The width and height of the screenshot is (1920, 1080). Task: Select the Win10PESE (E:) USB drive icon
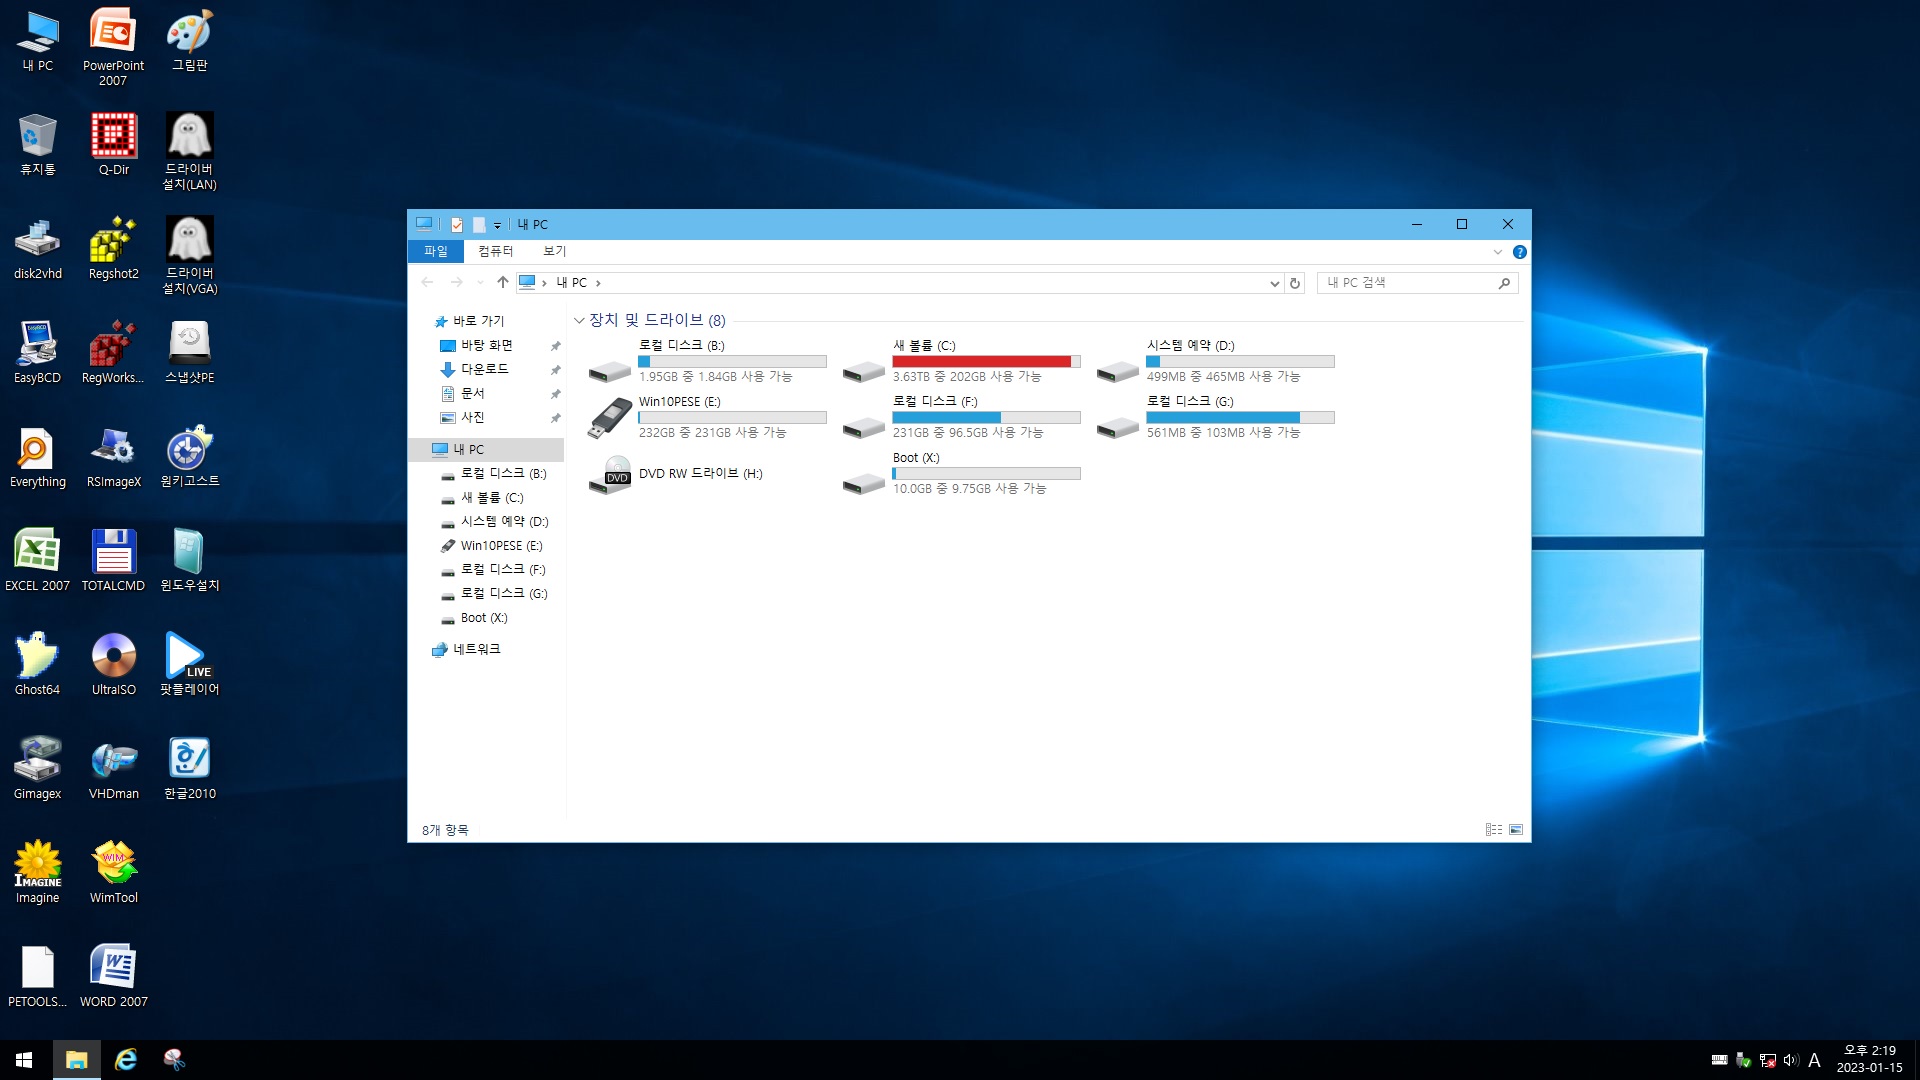point(609,418)
